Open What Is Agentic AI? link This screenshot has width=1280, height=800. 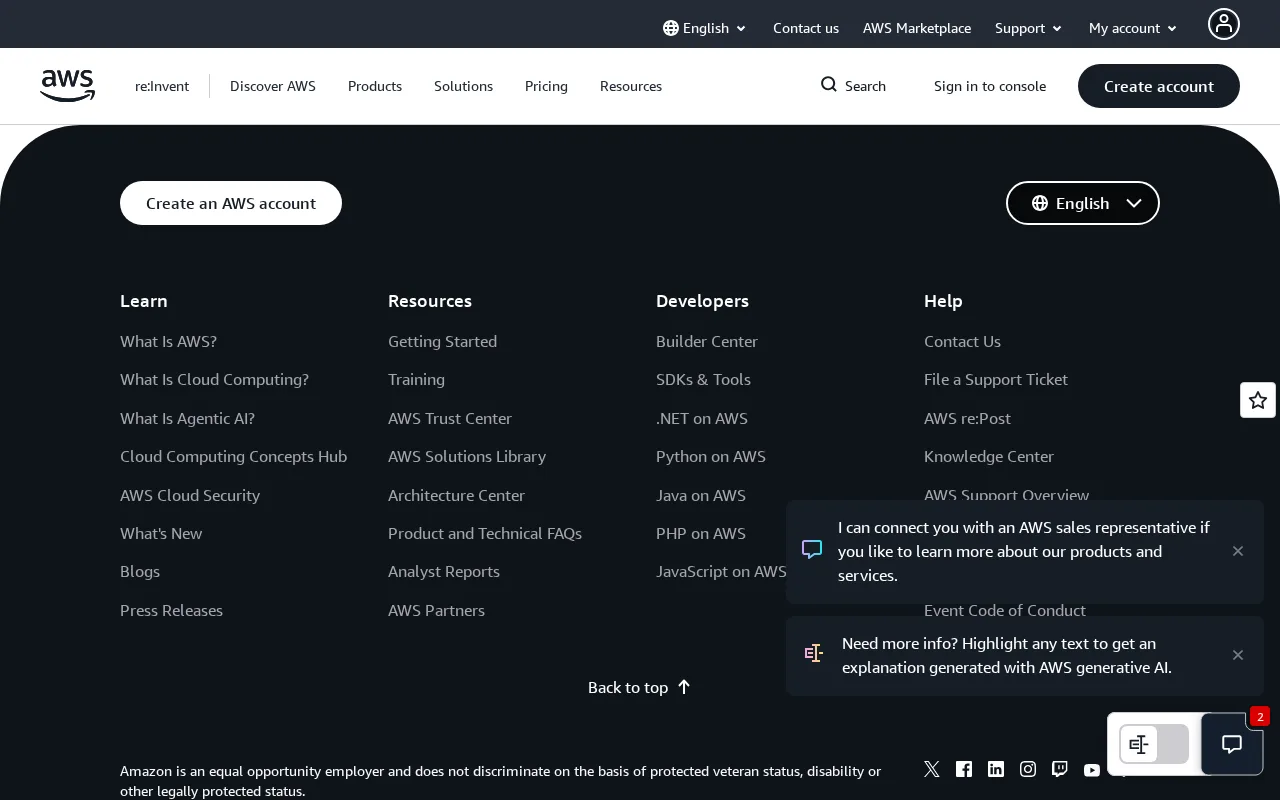pos(187,418)
